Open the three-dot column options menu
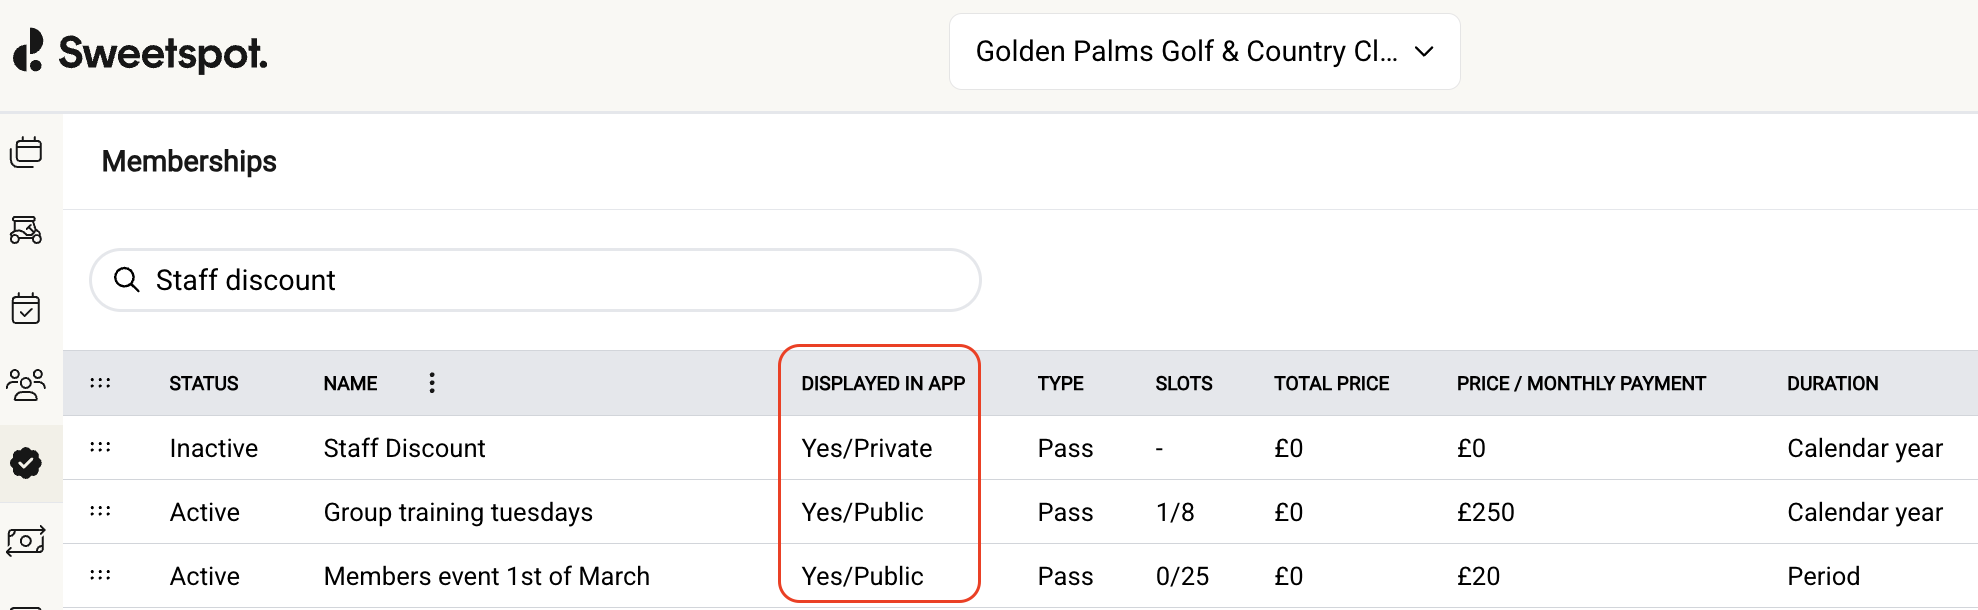This screenshot has height=610, width=1978. pyautogui.click(x=432, y=383)
